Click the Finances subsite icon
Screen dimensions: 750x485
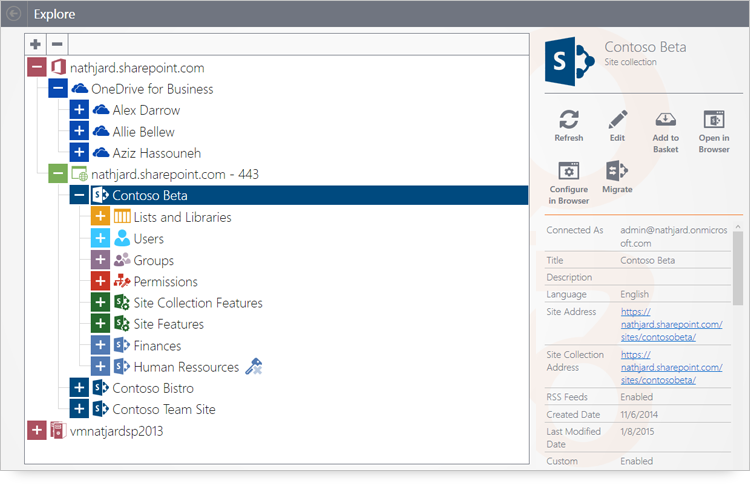point(122,345)
